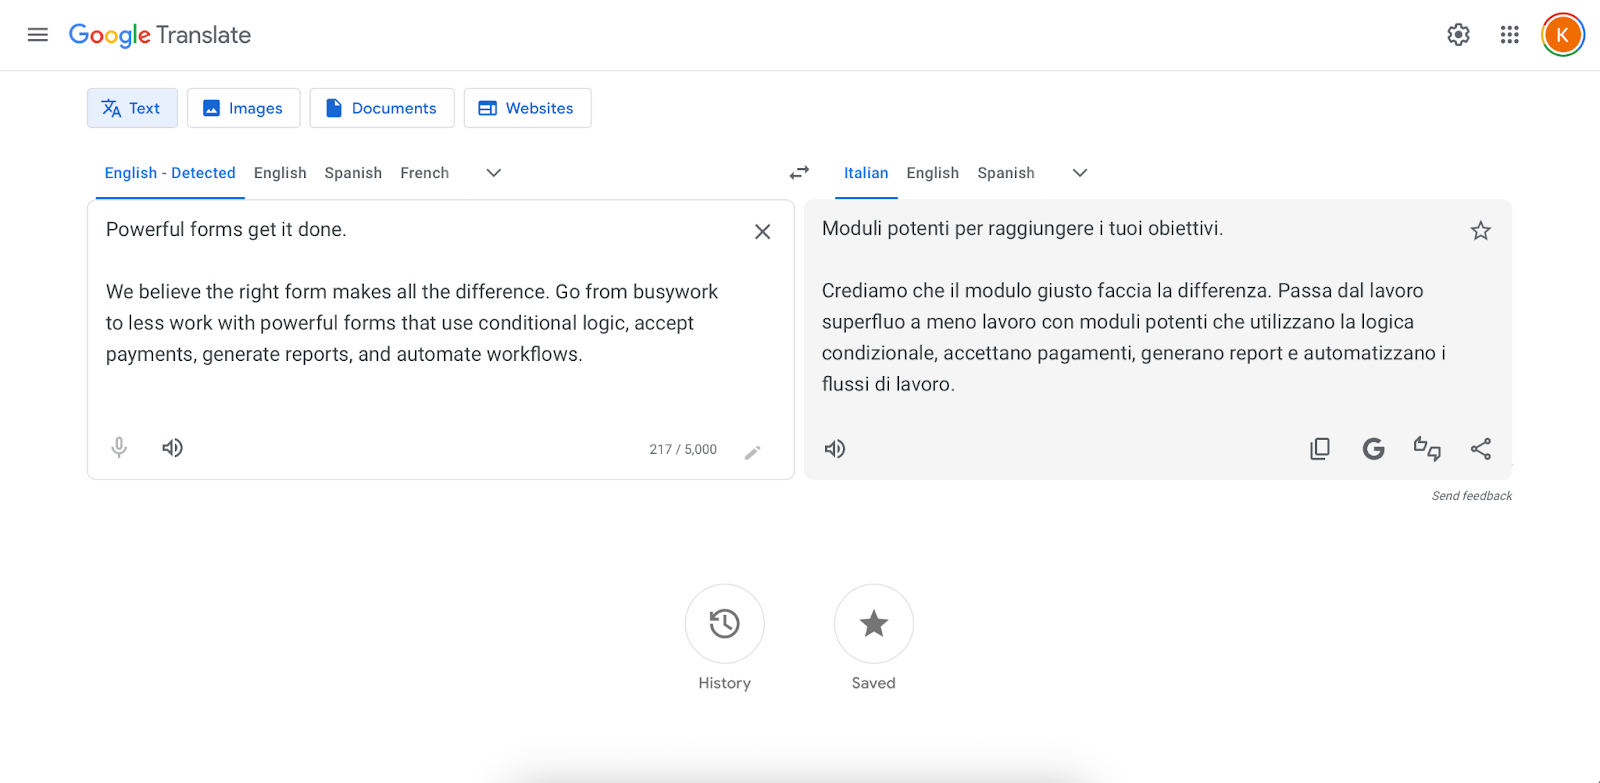Image resolution: width=1600 pixels, height=783 pixels.
Task: Switch to the Documents tab
Action: 382,108
